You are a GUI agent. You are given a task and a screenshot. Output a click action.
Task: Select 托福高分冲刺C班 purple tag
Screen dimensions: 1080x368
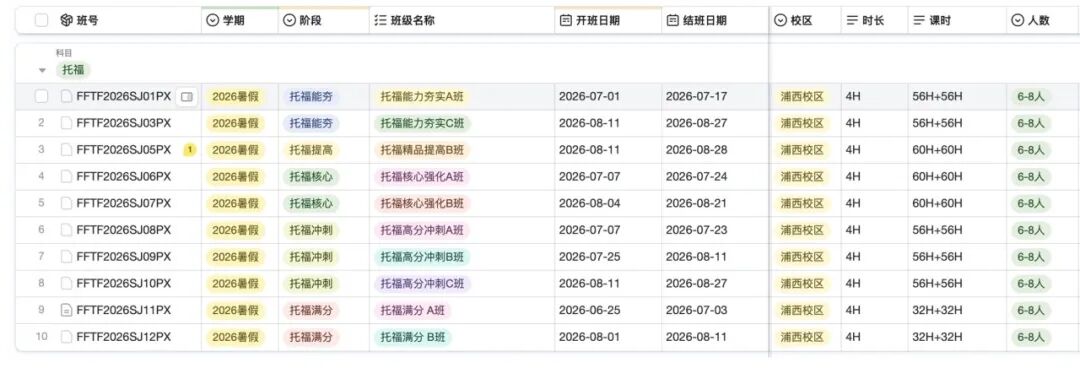click(x=422, y=283)
